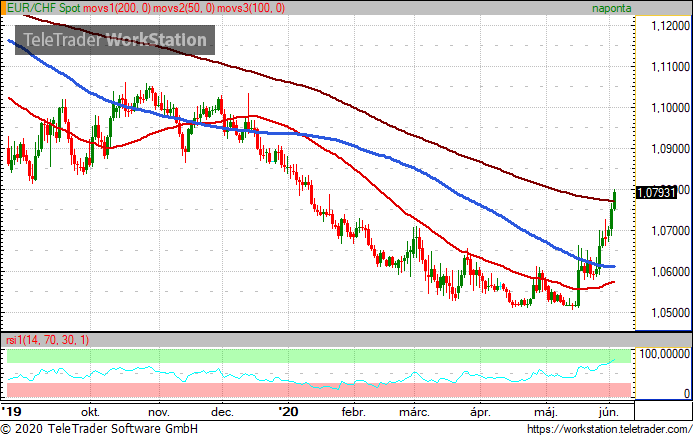The width and height of the screenshot is (693, 437).
Task: Click the current price tag 1,07931
Action: 656,192
